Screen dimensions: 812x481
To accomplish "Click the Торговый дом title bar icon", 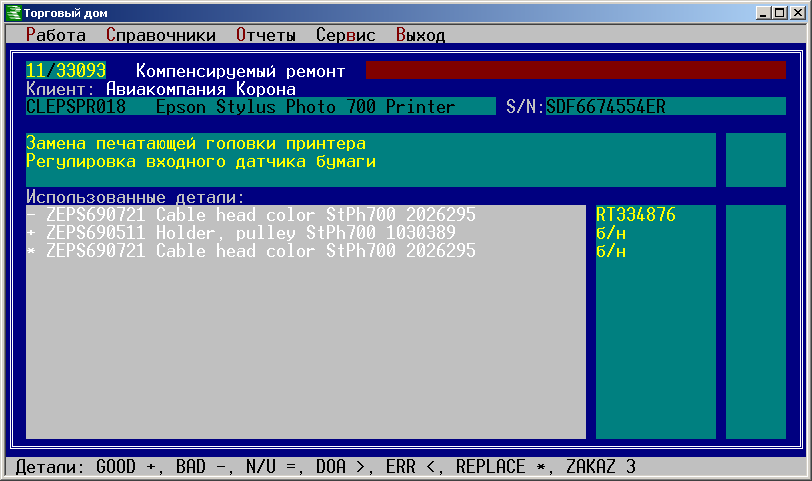I will point(13,13).
